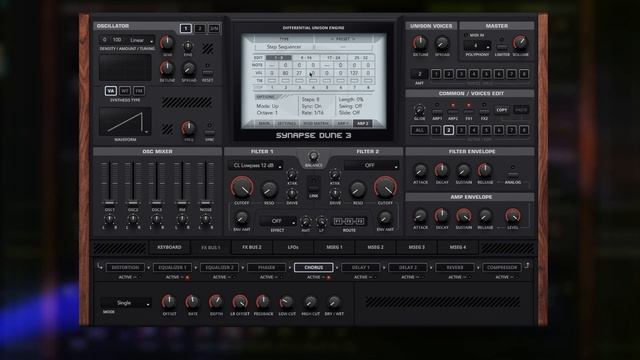Click the Filter Envelope Decay knob

(442, 171)
